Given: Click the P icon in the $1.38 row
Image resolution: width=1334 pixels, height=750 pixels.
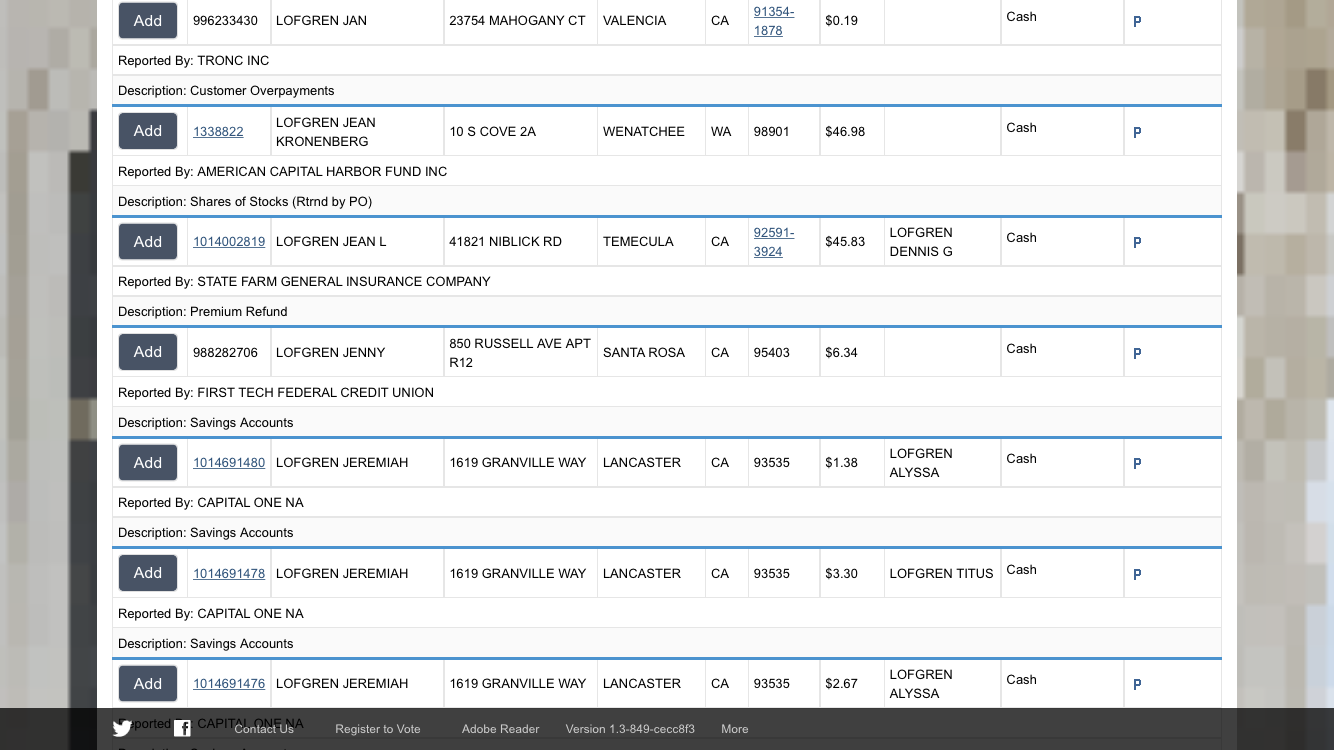Looking at the screenshot, I should click(x=1137, y=463).
